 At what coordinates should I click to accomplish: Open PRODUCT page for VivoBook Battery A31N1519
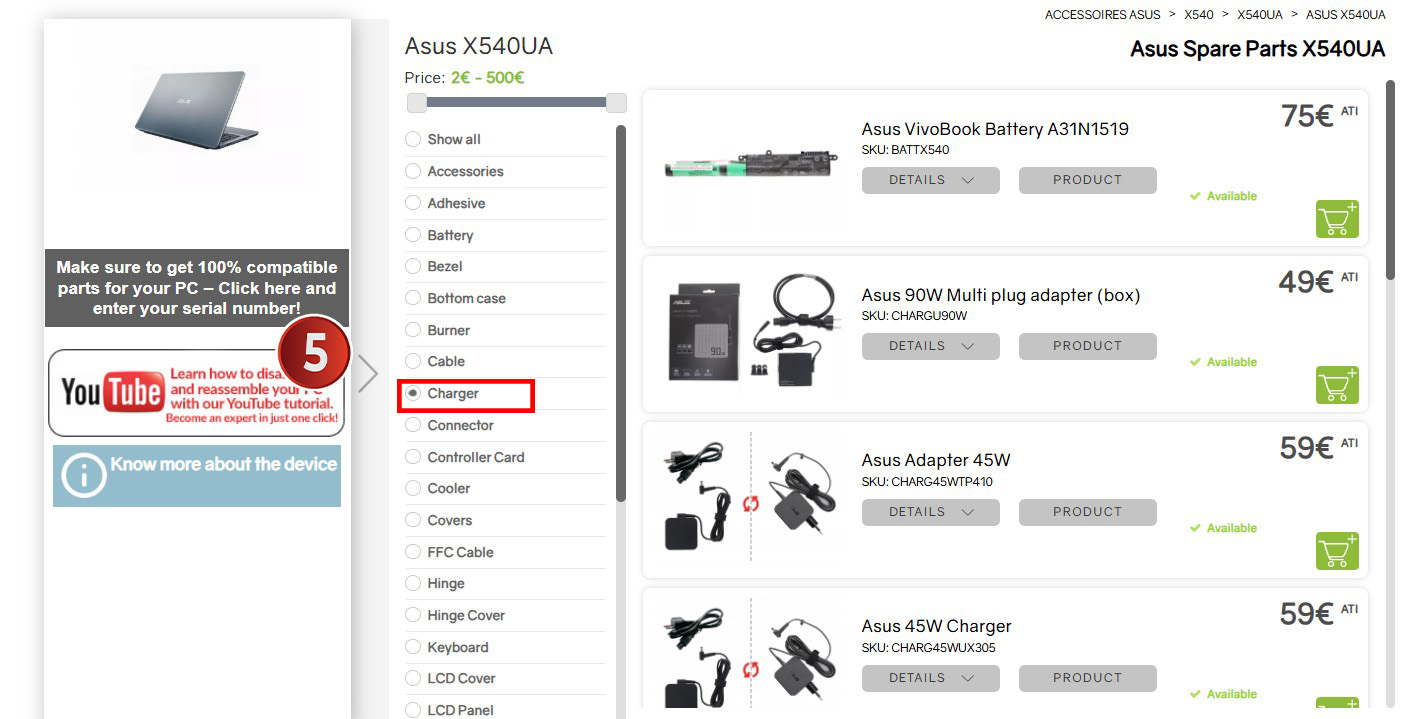1088,180
